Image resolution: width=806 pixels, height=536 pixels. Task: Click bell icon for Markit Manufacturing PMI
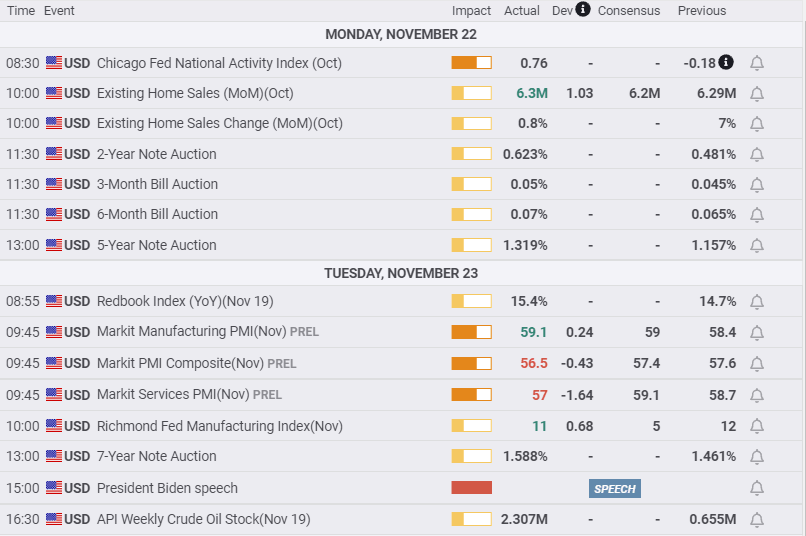click(x=757, y=332)
